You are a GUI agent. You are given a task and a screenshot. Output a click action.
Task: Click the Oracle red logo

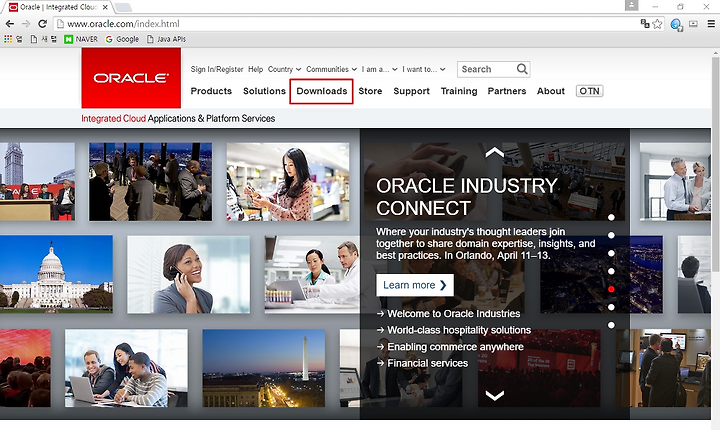coord(131,78)
